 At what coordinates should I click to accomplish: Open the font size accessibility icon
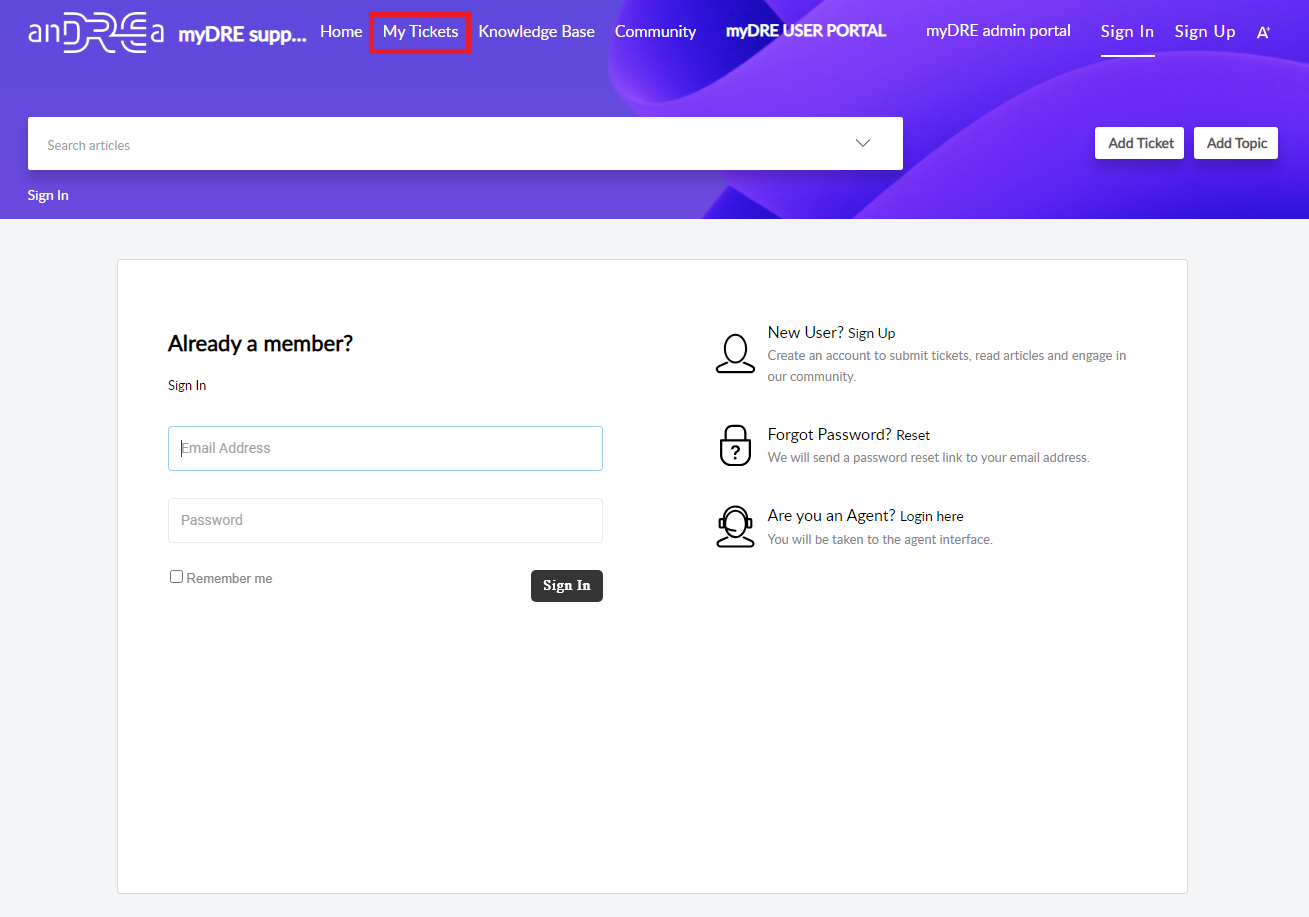(1263, 32)
